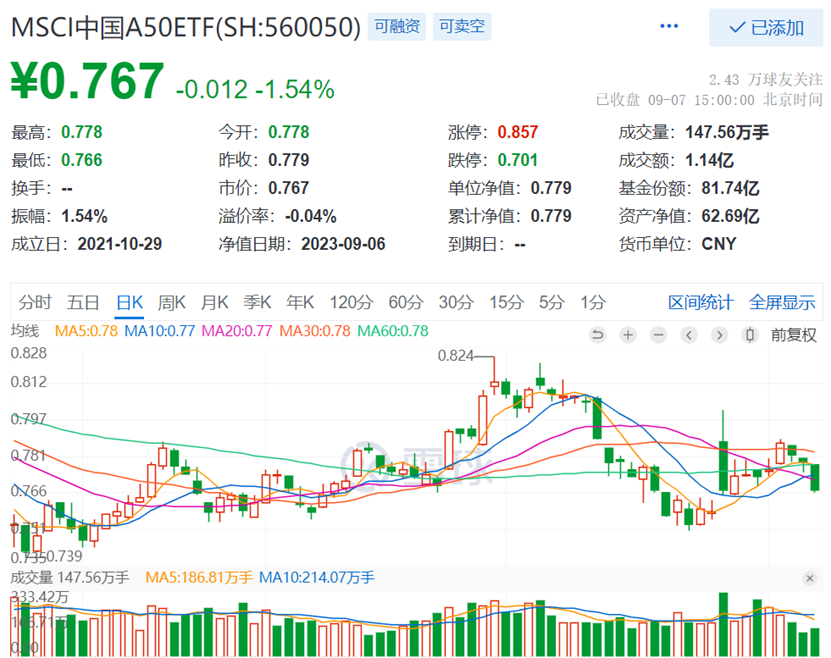Pan chart right with the right chevron

719,335
